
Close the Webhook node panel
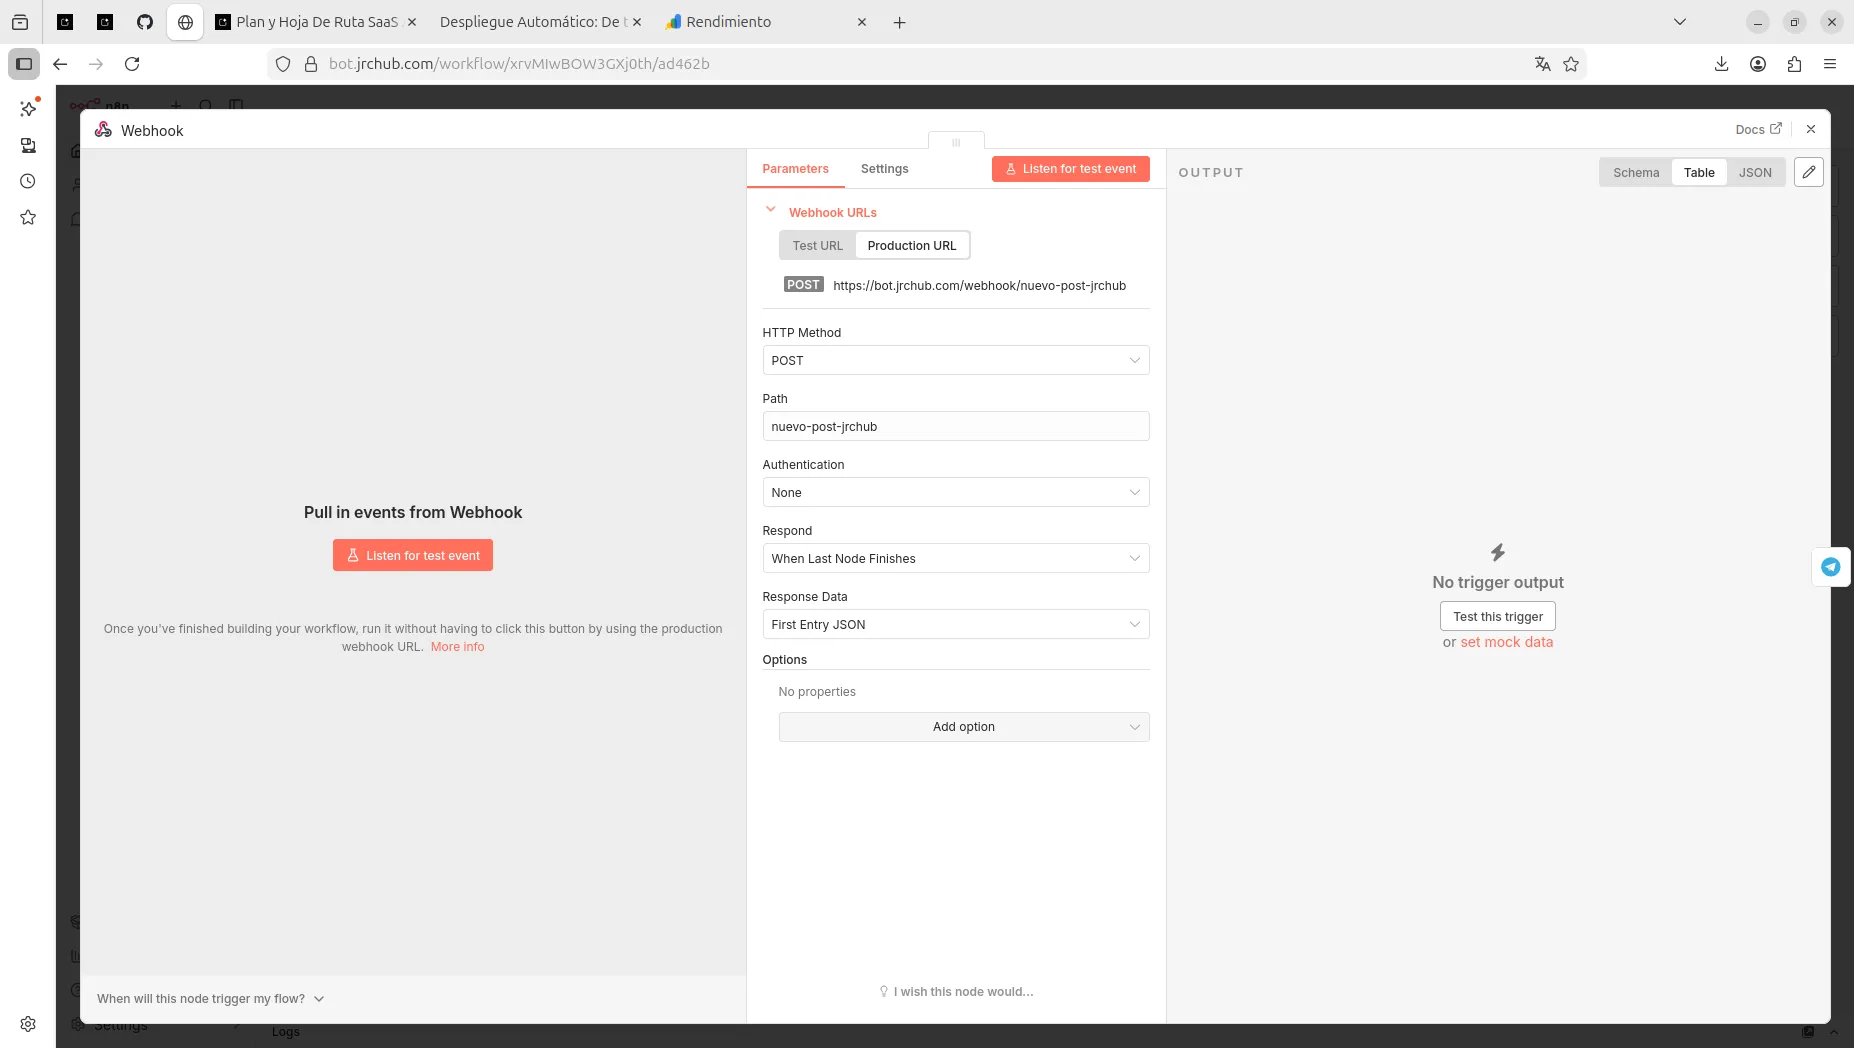[x=1810, y=129]
